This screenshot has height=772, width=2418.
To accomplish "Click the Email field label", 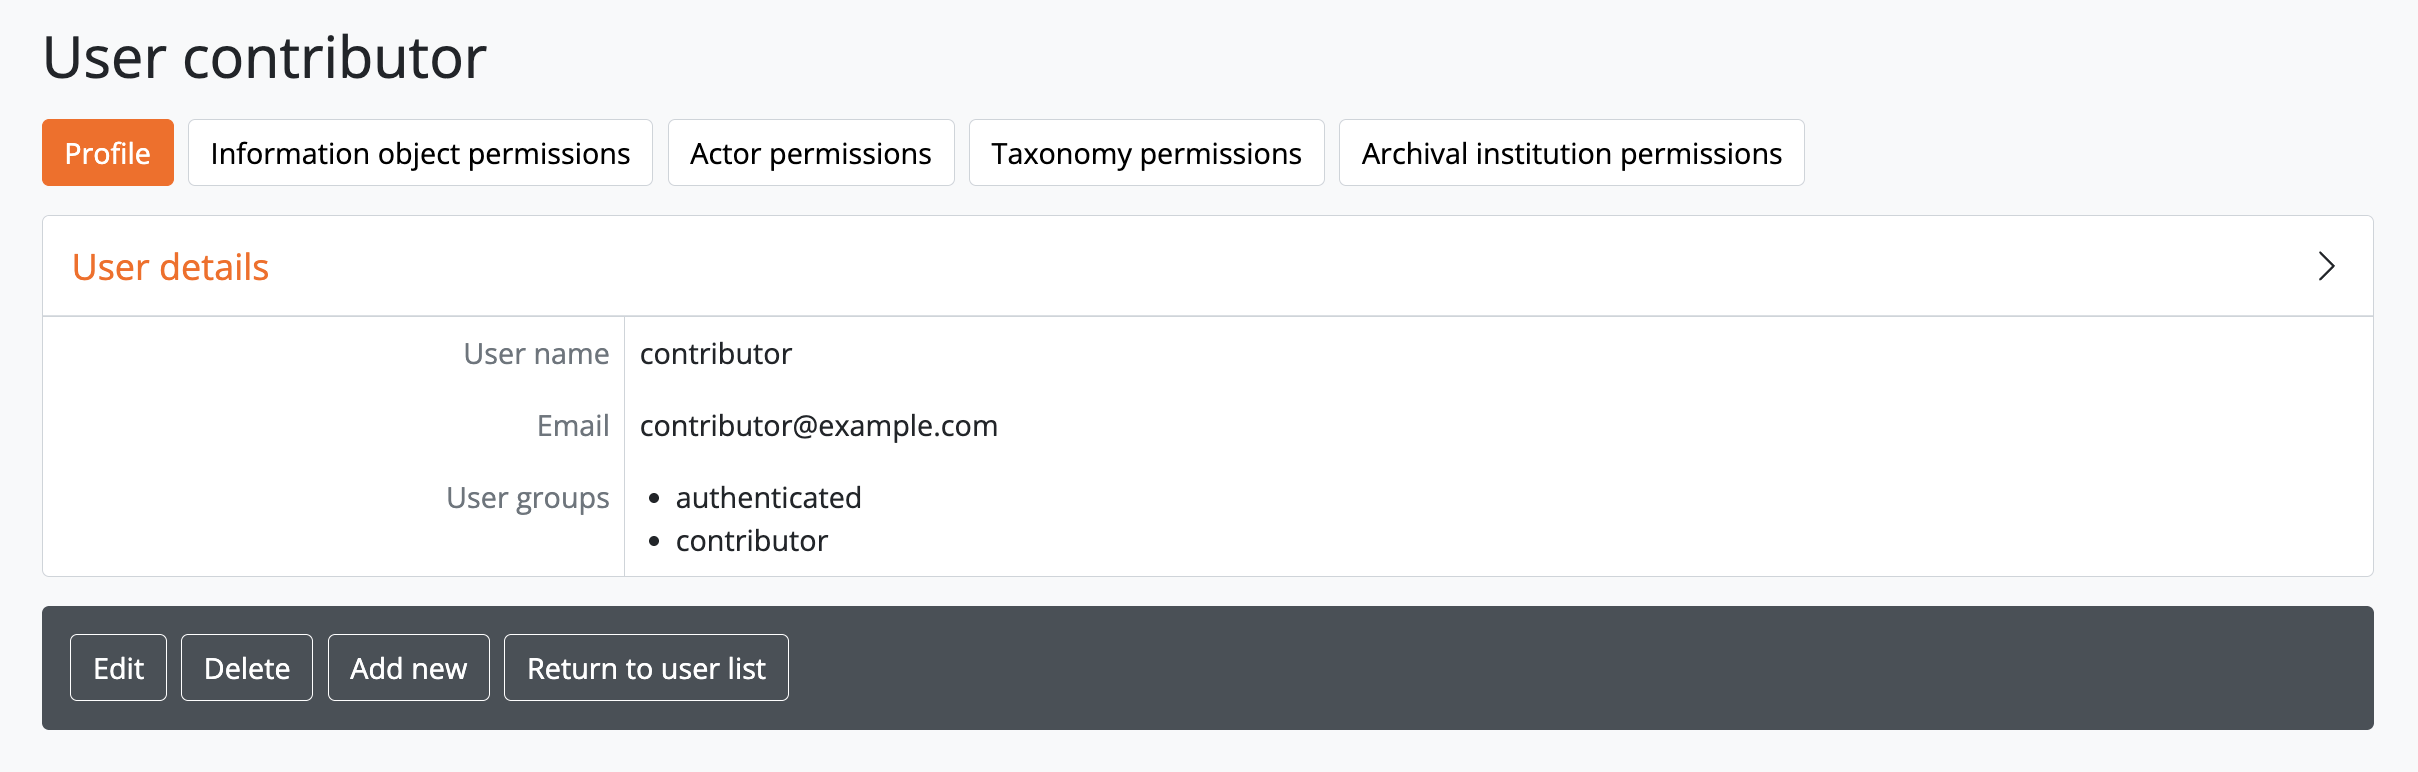I will tap(573, 426).
